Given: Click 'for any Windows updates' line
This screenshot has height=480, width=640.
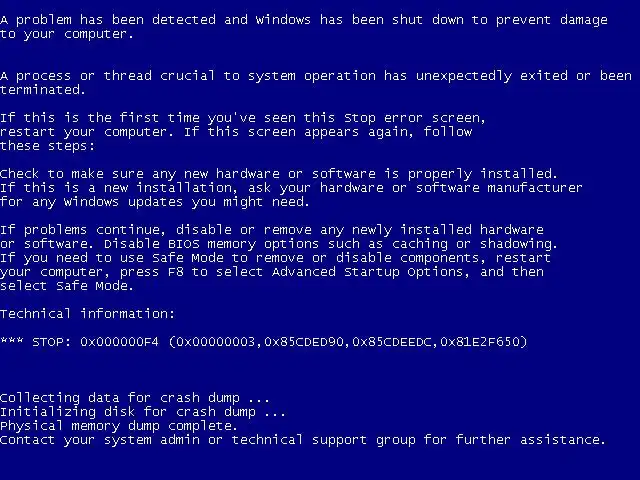Looking at the screenshot, I should 155,202.
